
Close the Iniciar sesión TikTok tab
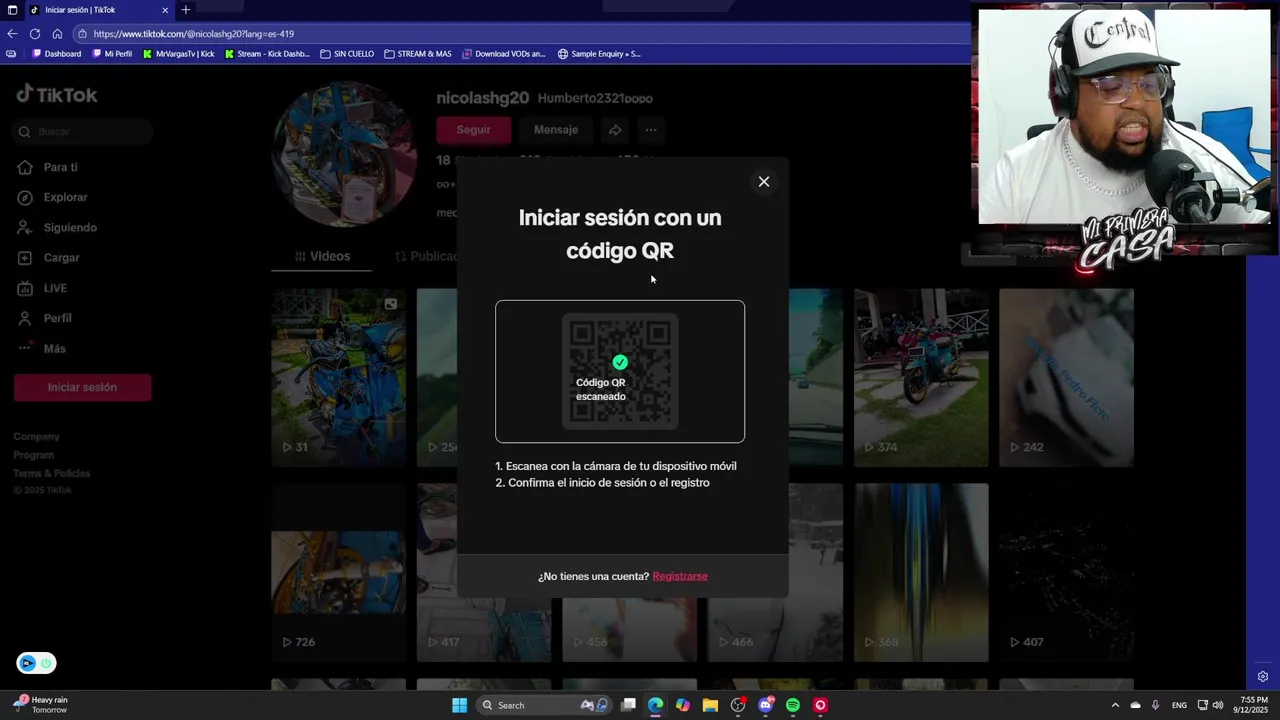[x=165, y=10]
